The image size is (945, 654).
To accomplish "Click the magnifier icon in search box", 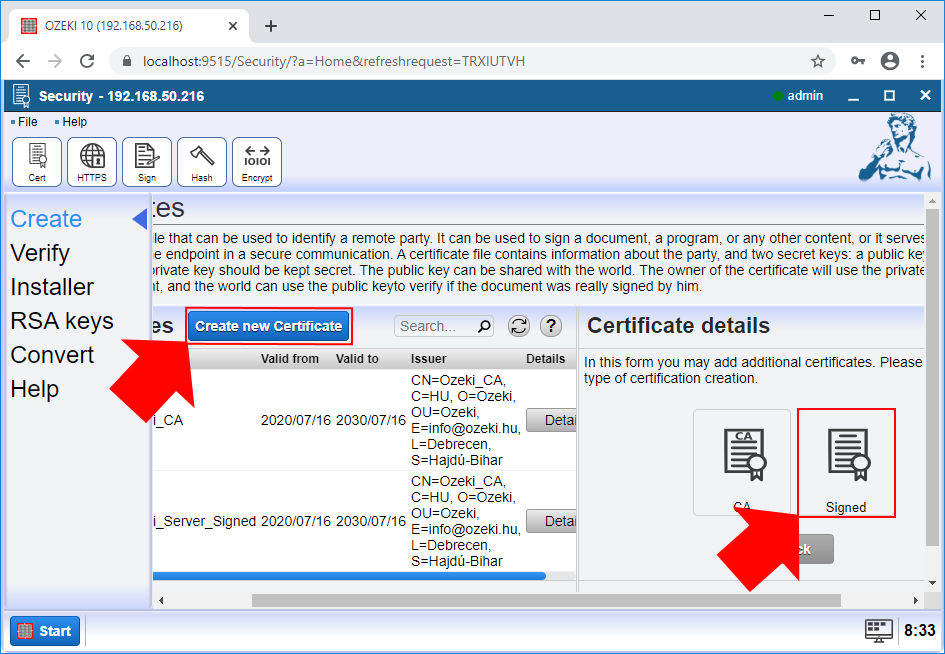I will click(x=484, y=326).
